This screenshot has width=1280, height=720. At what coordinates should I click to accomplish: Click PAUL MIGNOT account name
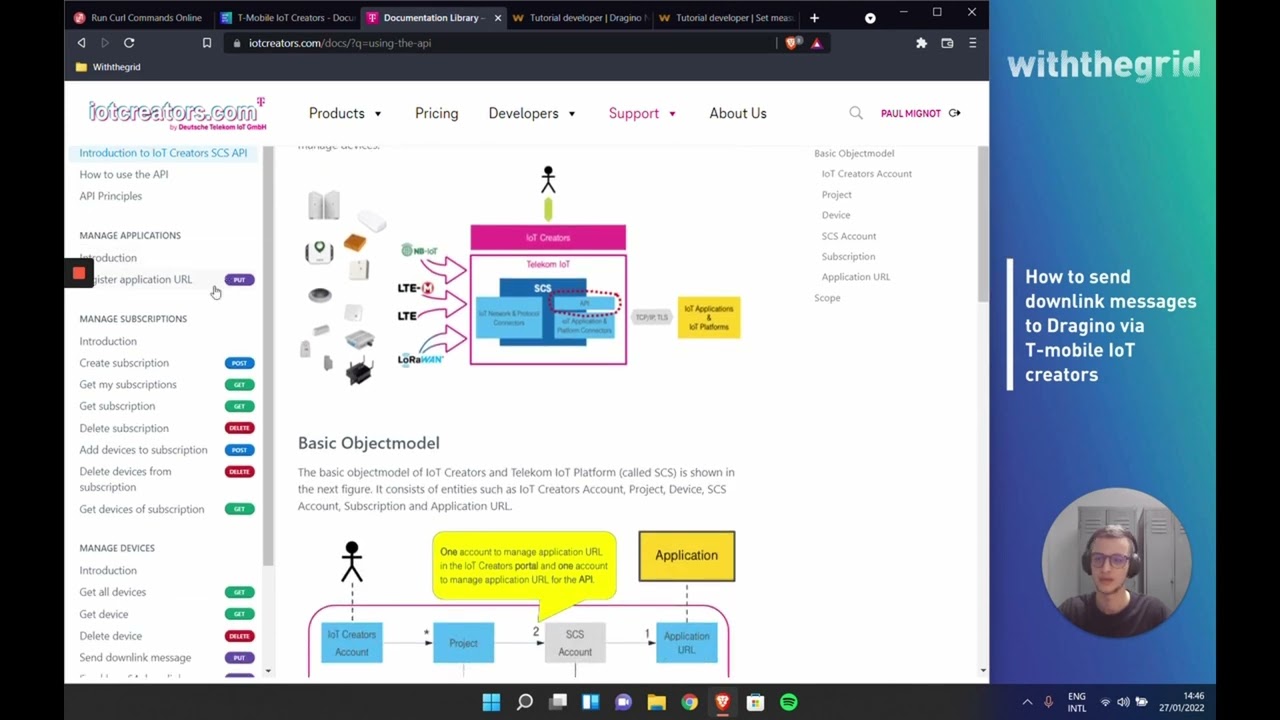tap(910, 113)
